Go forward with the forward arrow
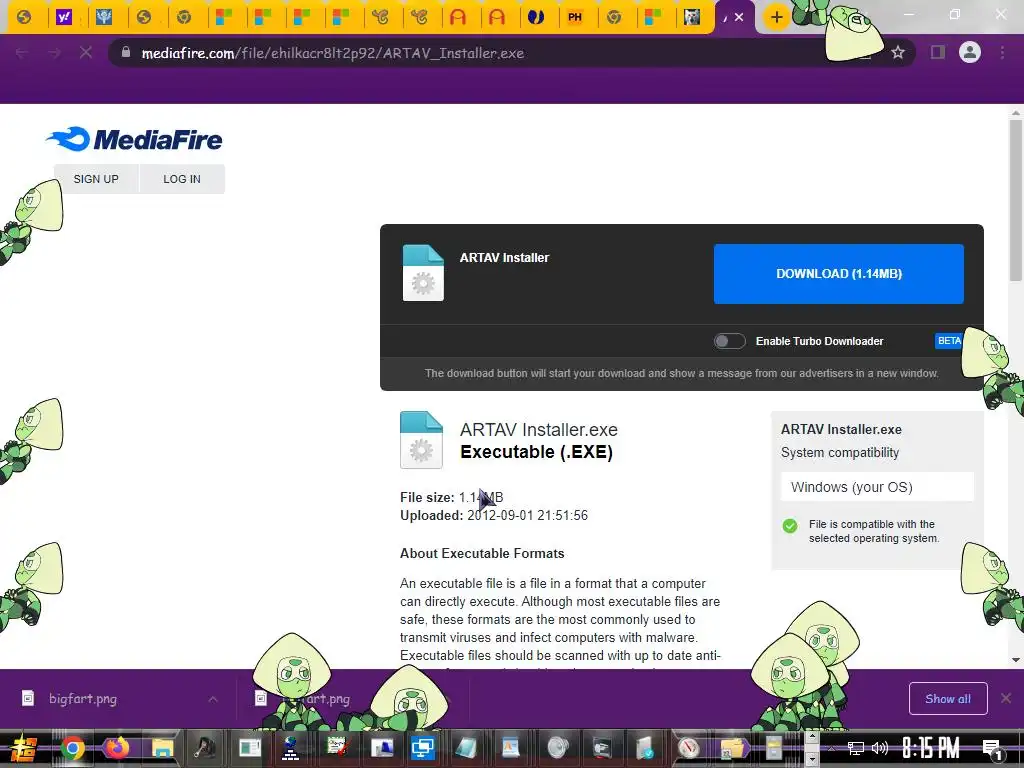Image resolution: width=1024 pixels, height=768 pixels. pos(54,53)
